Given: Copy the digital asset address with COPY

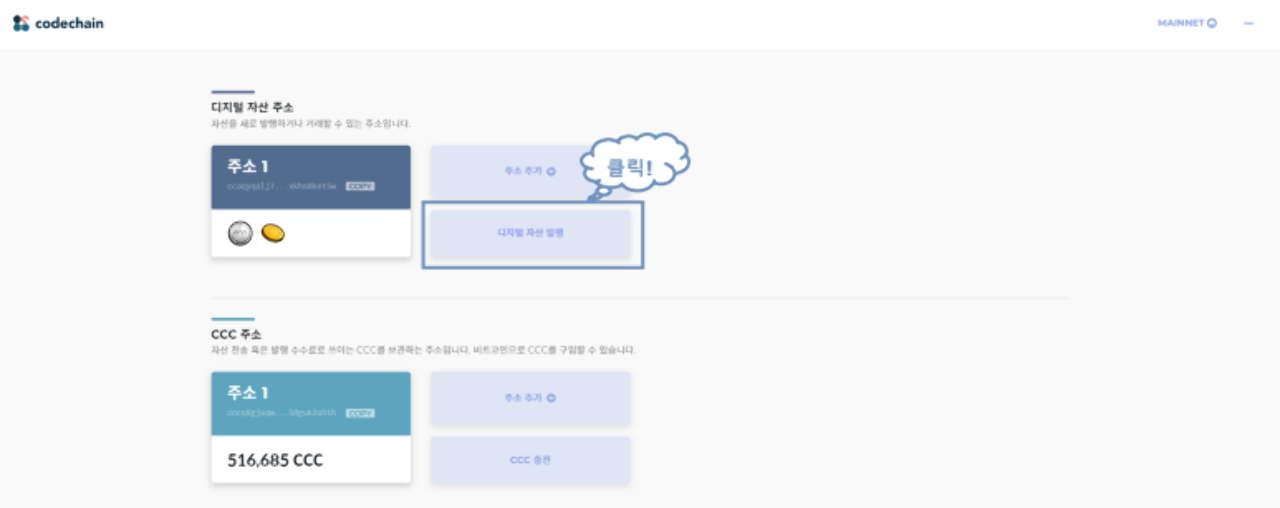Looking at the screenshot, I should point(360,186).
